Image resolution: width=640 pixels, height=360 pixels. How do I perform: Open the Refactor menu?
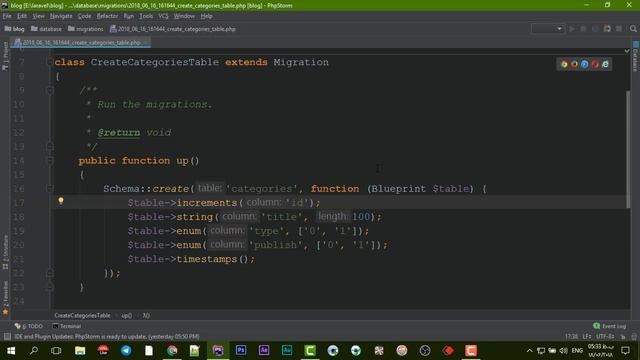[107, 16]
